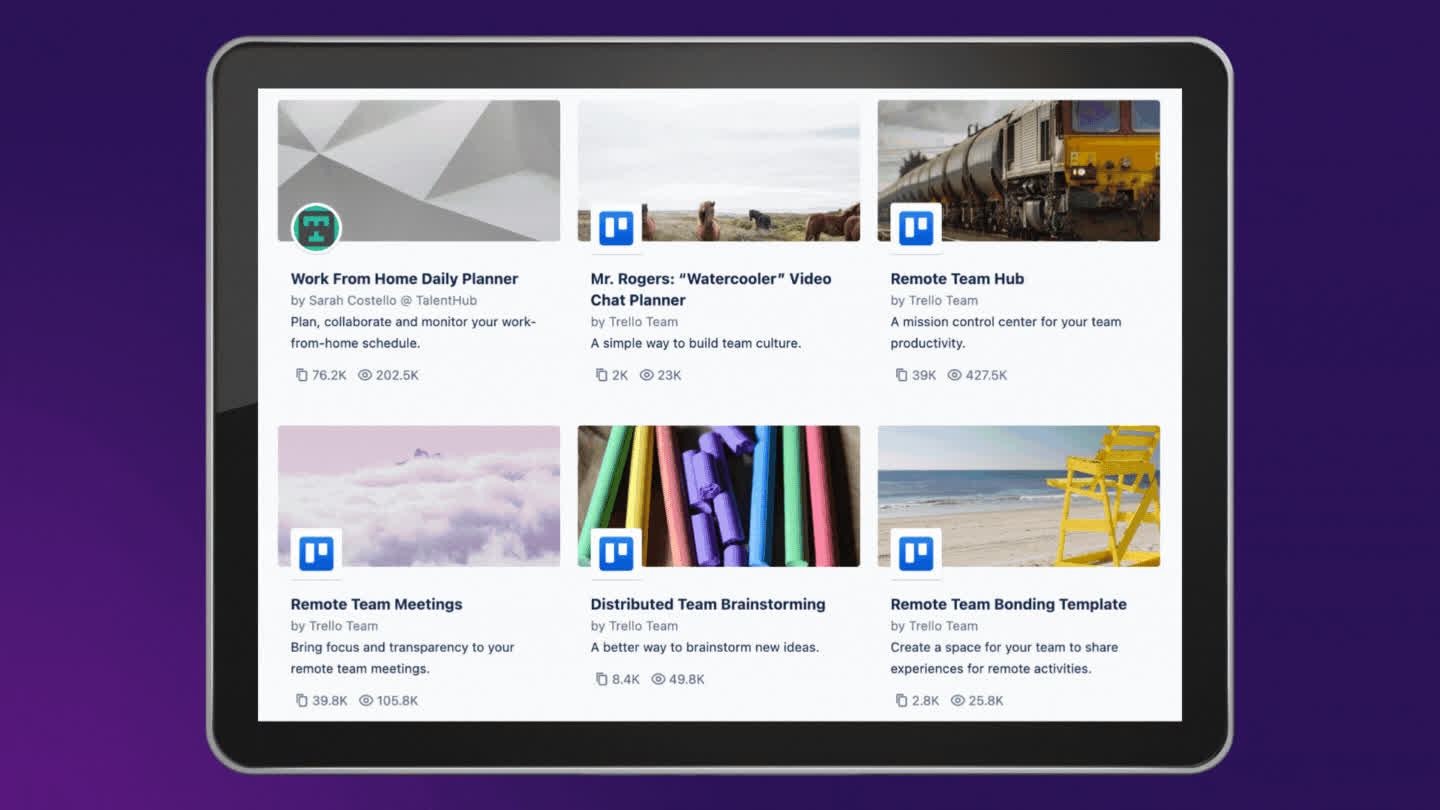The image size is (1440, 810).
Task: Click description starting 'Create a space for your team'
Action: click(x=1005, y=658)
